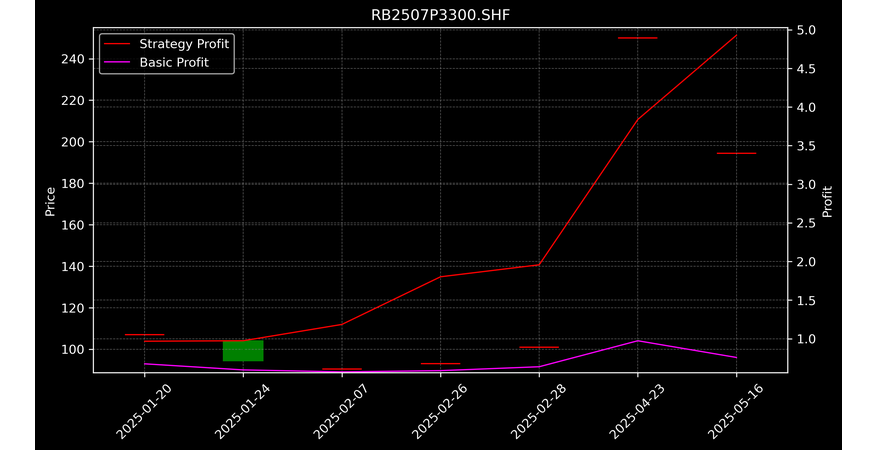Click the Basic Profit line peak at 2025-04-23
This screenshot has height=450, width=878.
pyautogui.click(x=637, y=340)
